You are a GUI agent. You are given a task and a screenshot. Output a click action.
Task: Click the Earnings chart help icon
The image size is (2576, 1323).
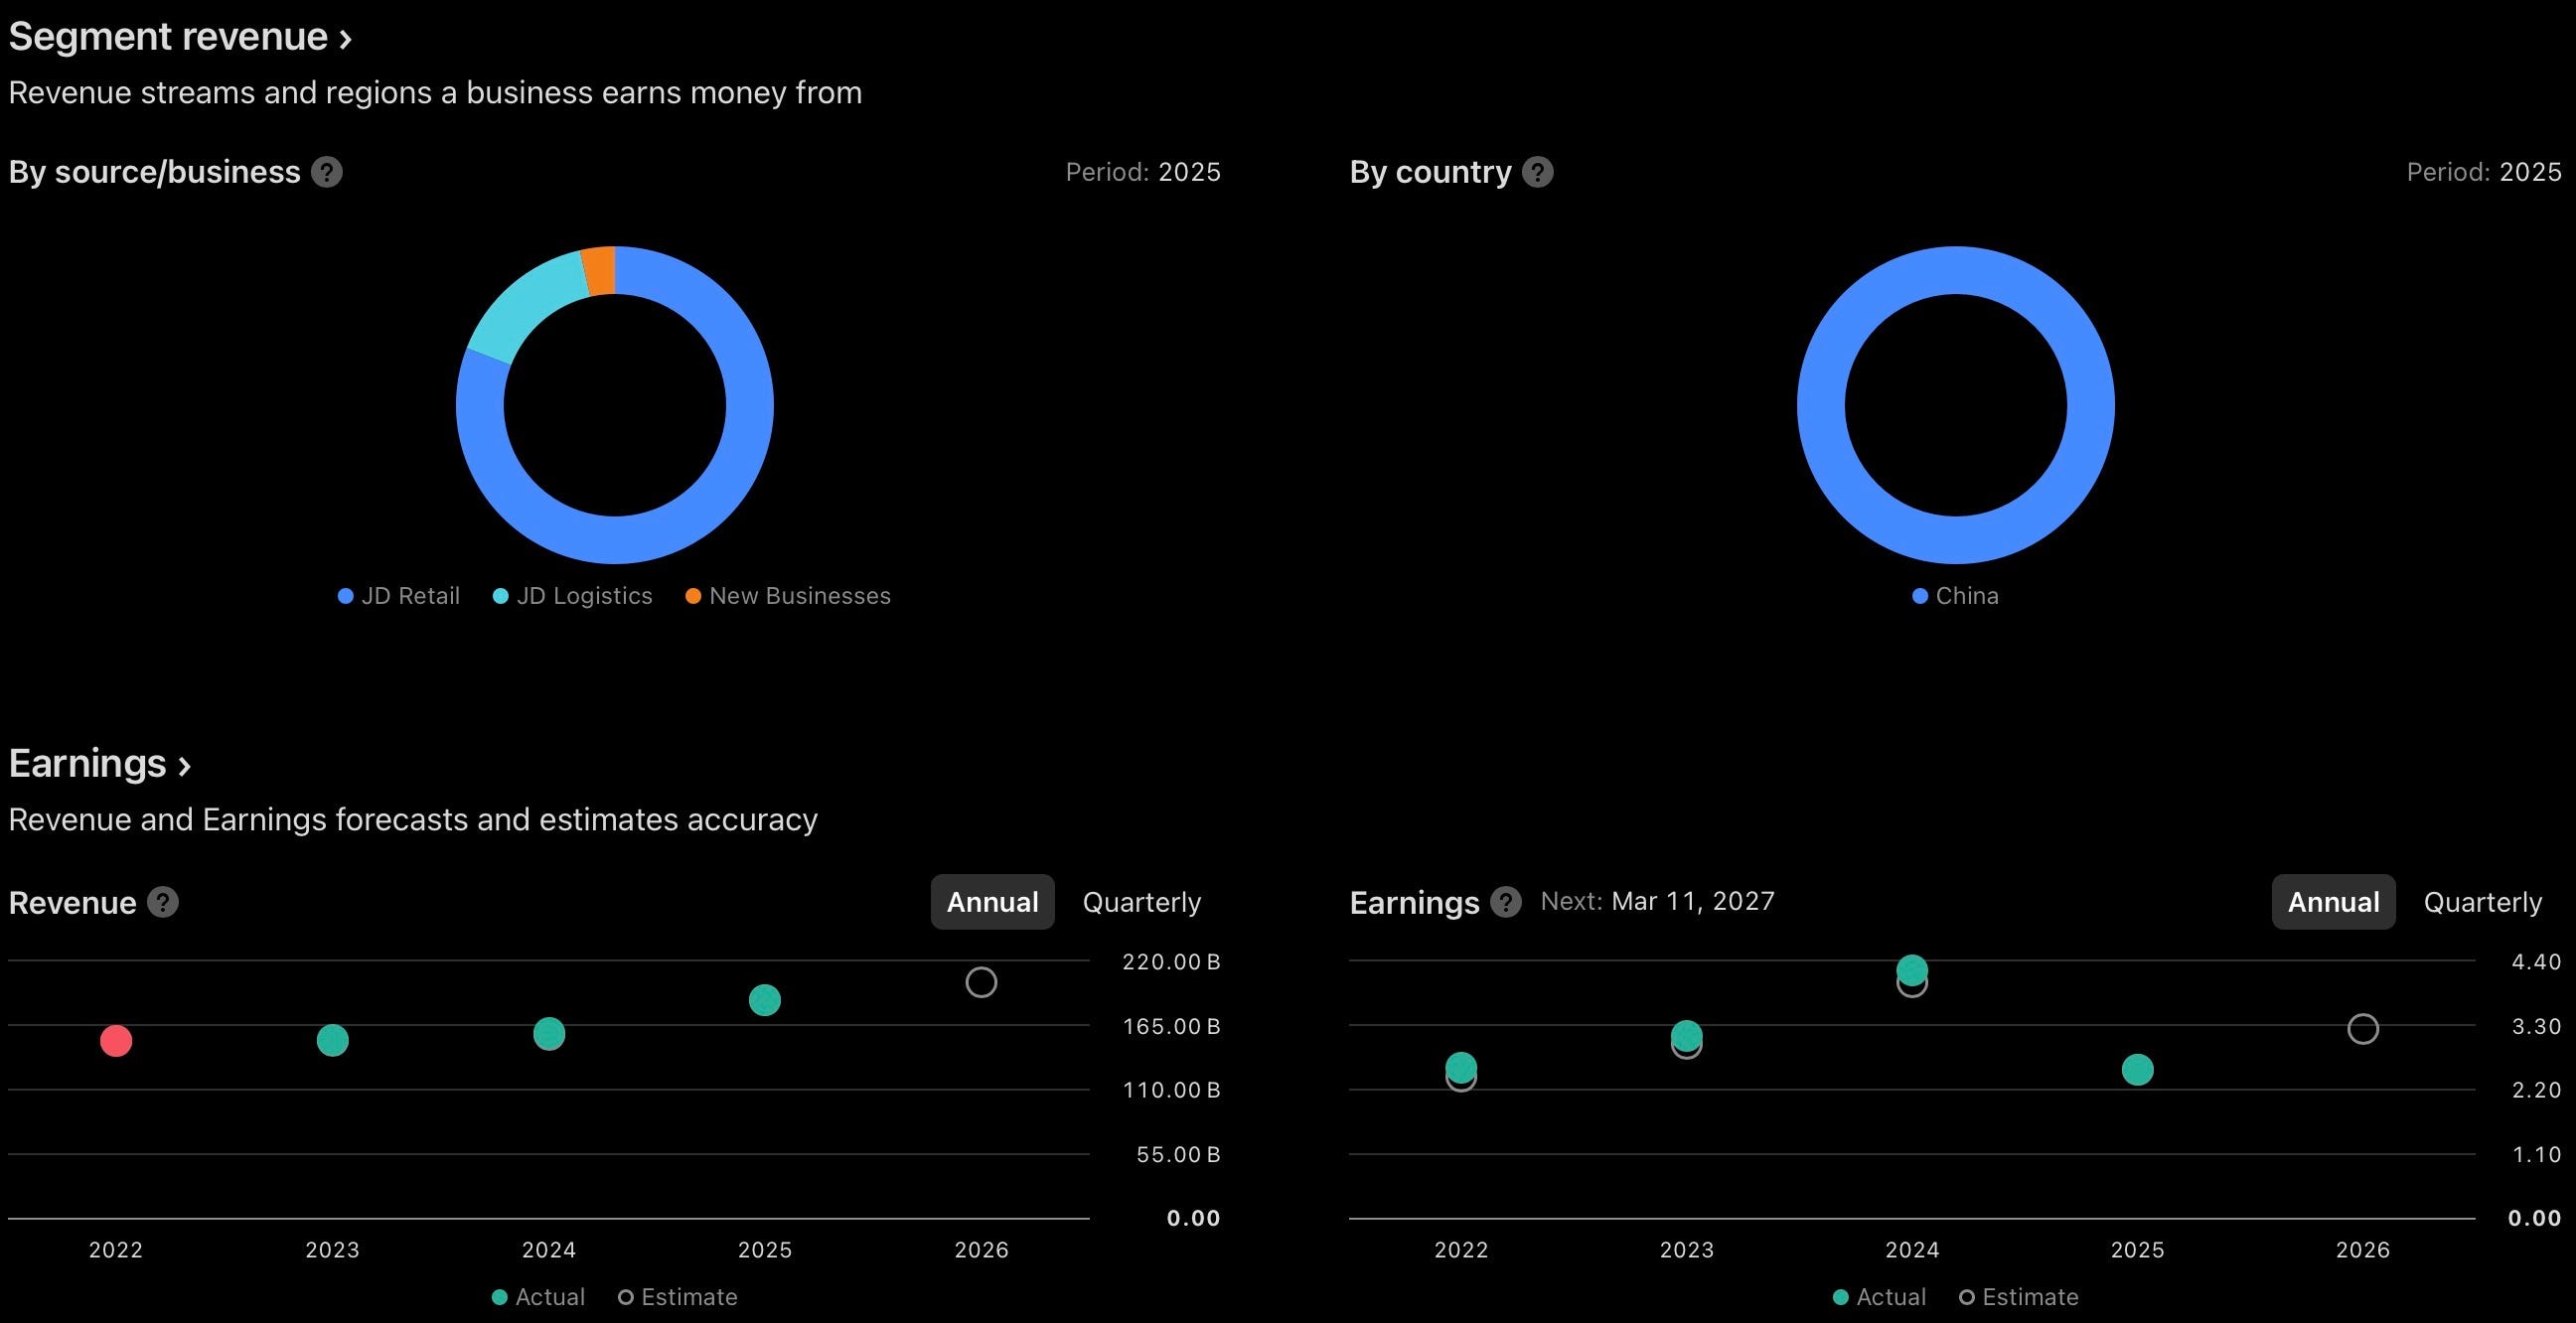pos(1505,902)
